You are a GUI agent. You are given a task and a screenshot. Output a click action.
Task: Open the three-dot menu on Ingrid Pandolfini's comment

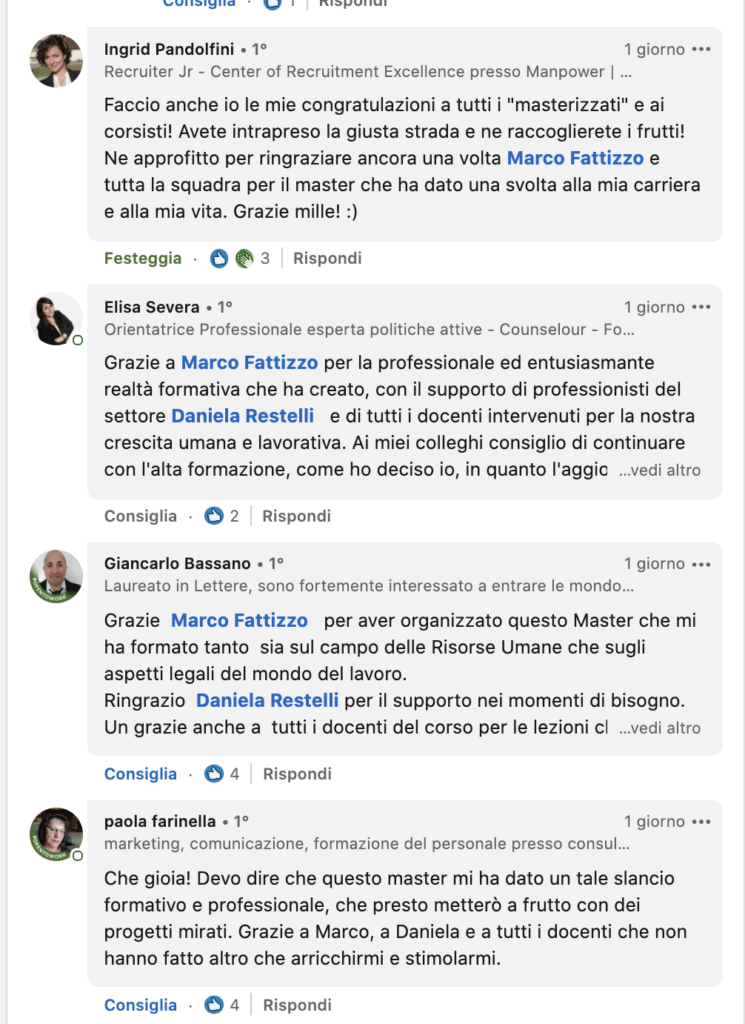pos(702,49)
